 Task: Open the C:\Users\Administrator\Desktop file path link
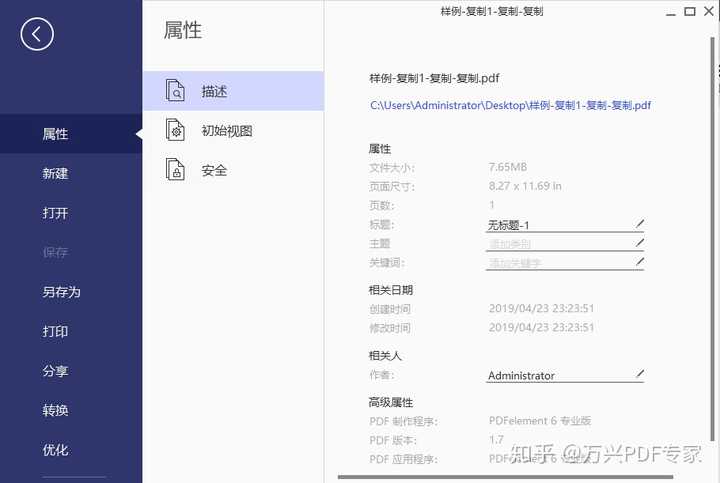click(510, 105)
